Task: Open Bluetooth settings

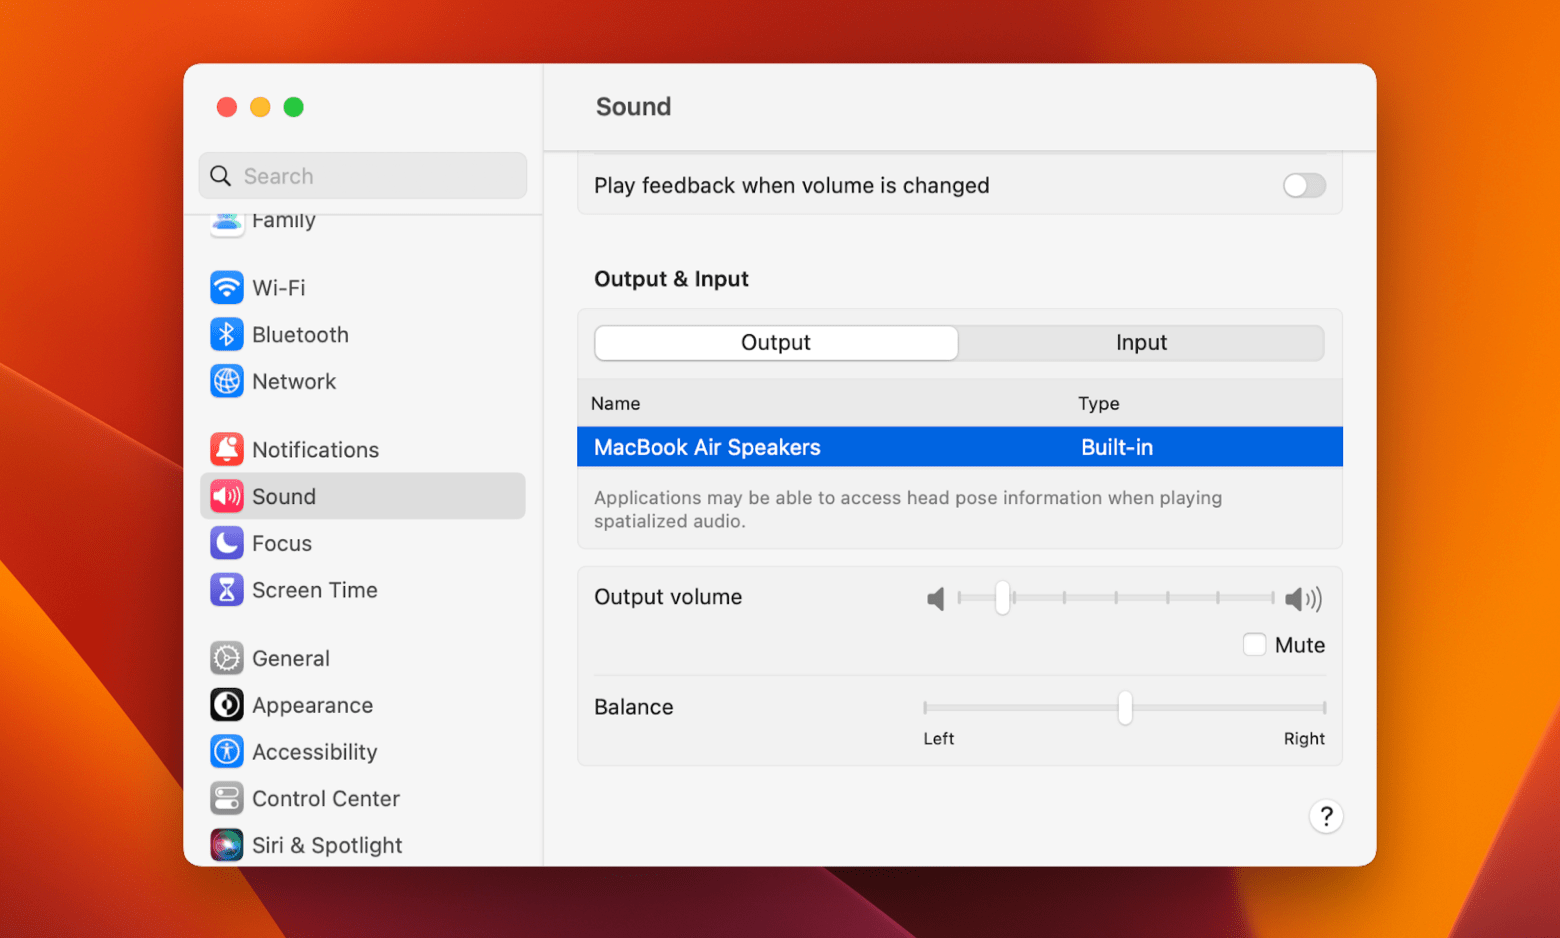Action: (299, 334)
